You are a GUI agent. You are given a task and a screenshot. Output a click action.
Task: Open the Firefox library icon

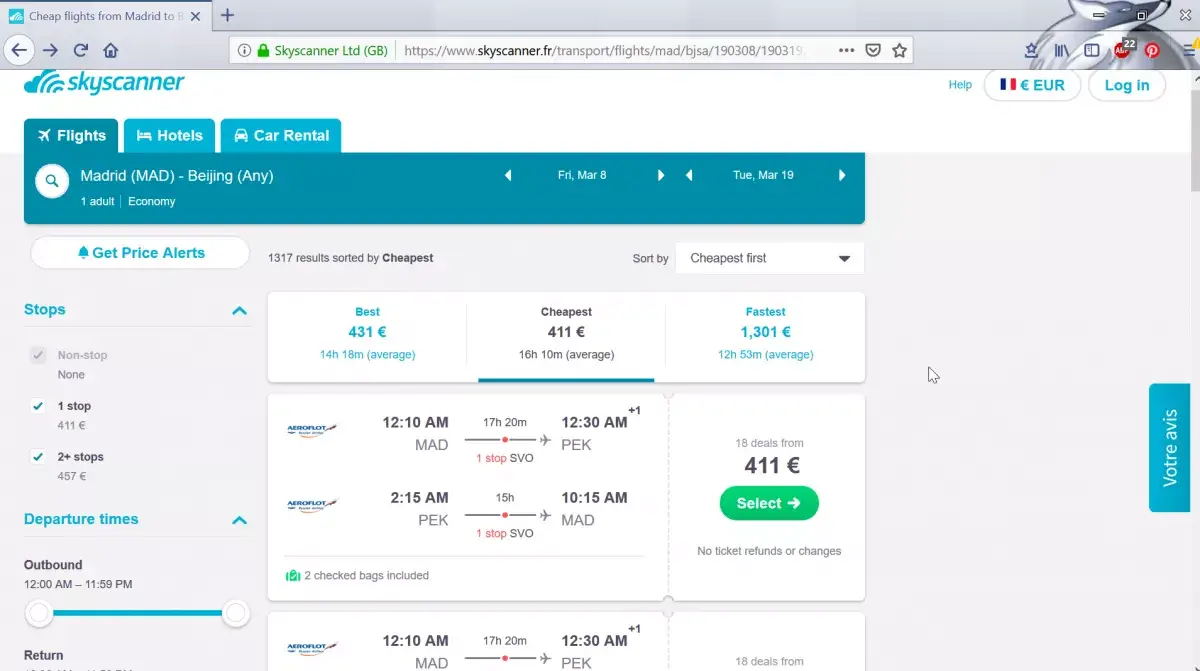click(x=1061, y=50)
